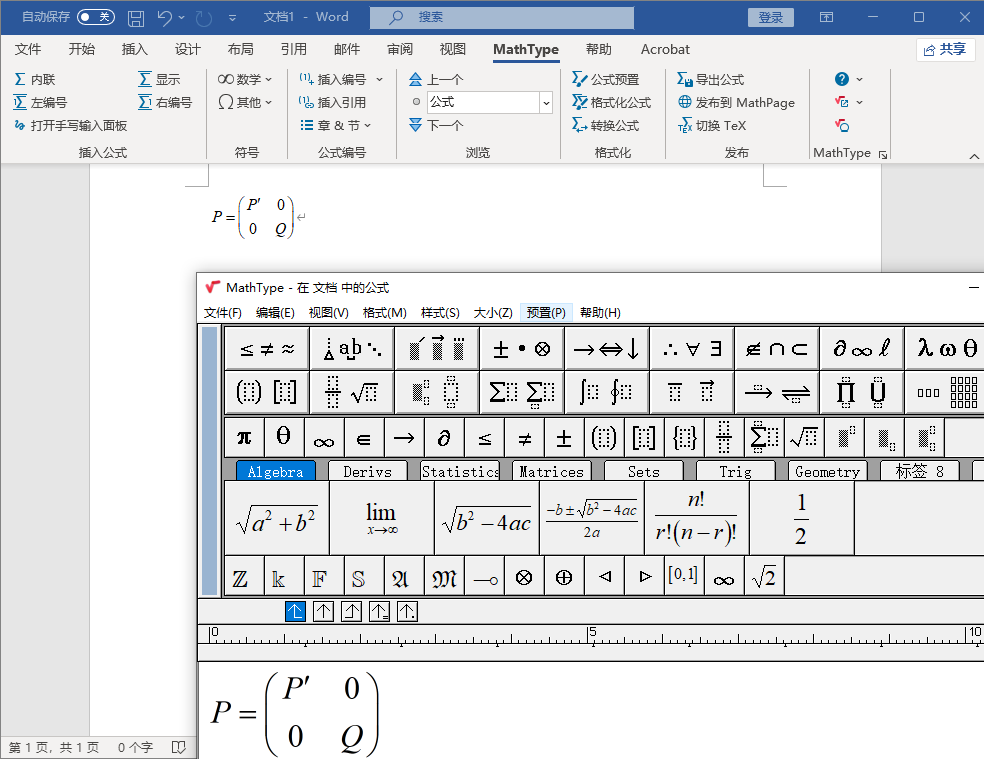Switch to the Acrobat ribbon tab

[665, 49]
